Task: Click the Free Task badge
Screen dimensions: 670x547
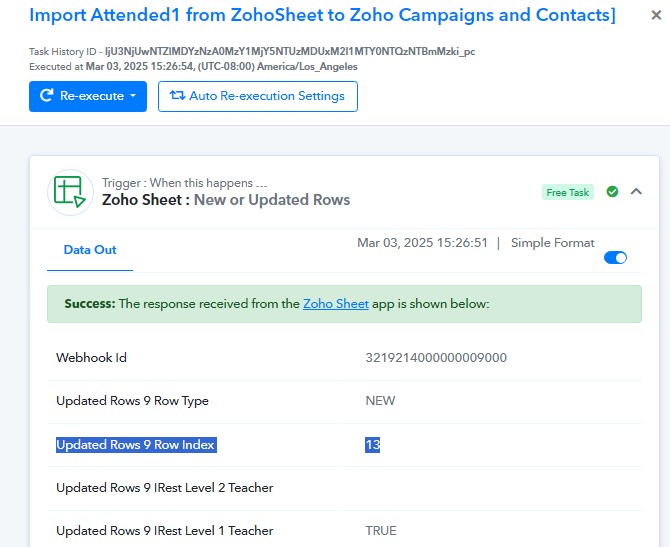Action: point(567,192)
